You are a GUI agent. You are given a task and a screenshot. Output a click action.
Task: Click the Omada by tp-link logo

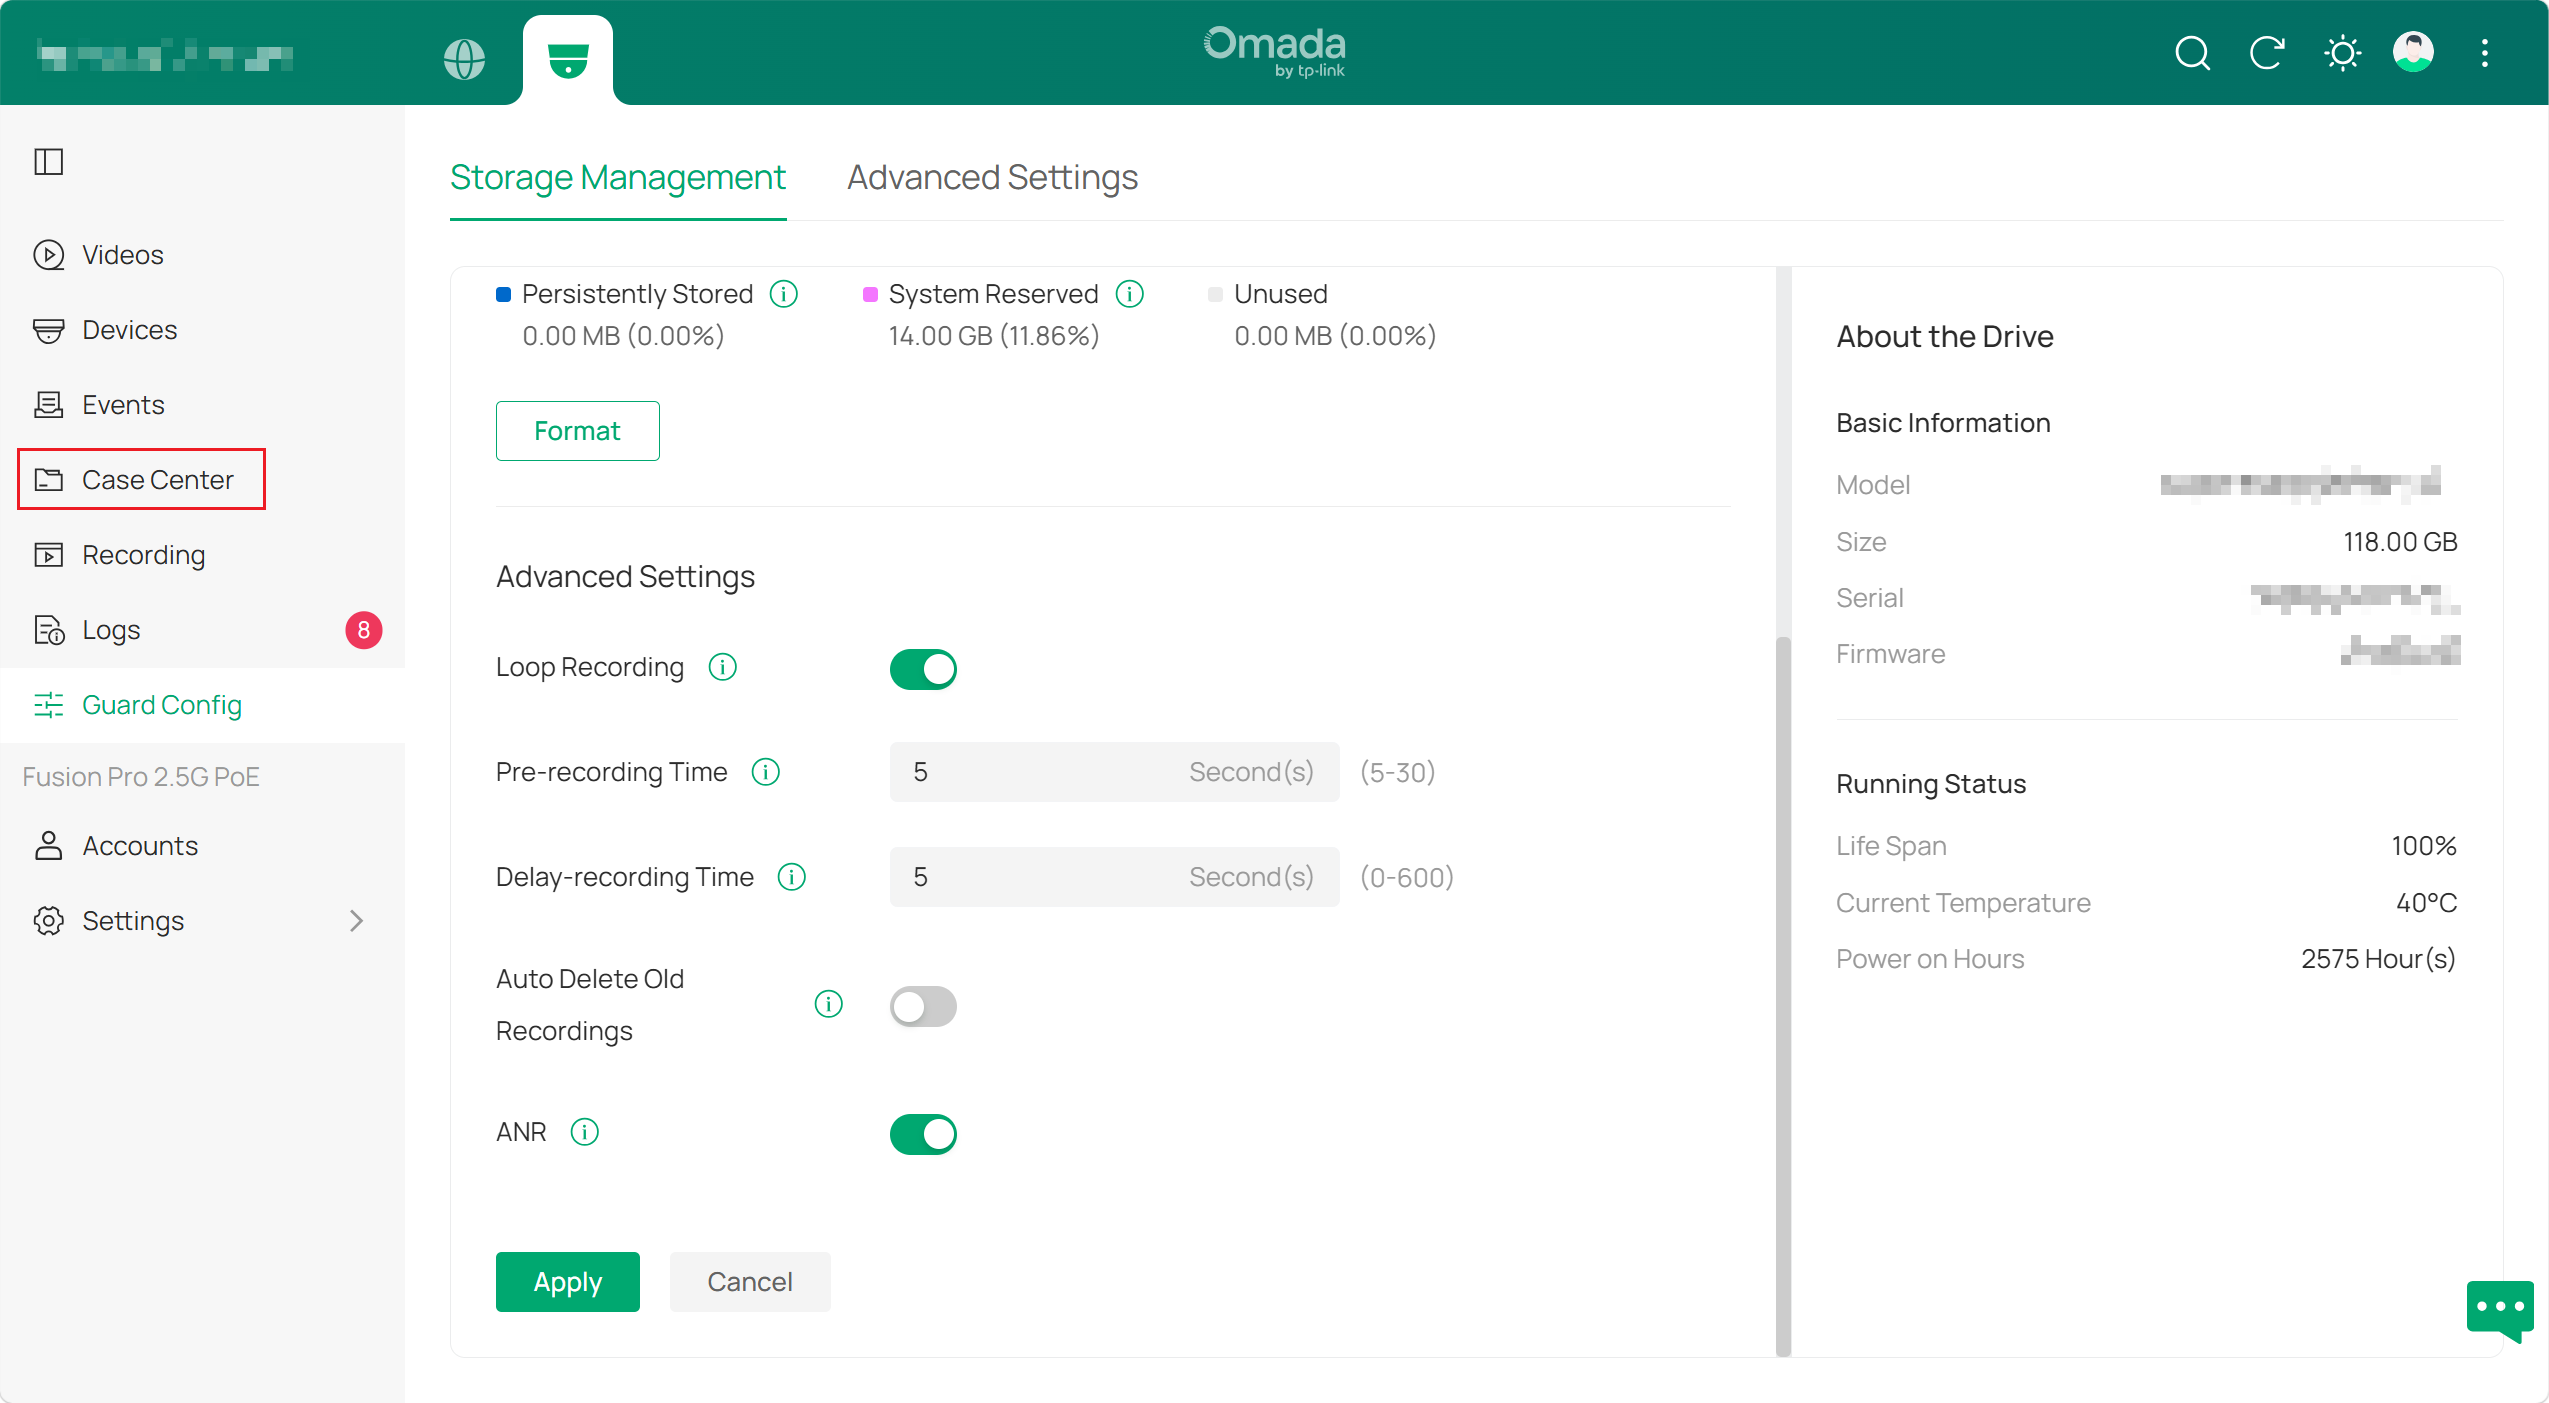pos(1274,51)
